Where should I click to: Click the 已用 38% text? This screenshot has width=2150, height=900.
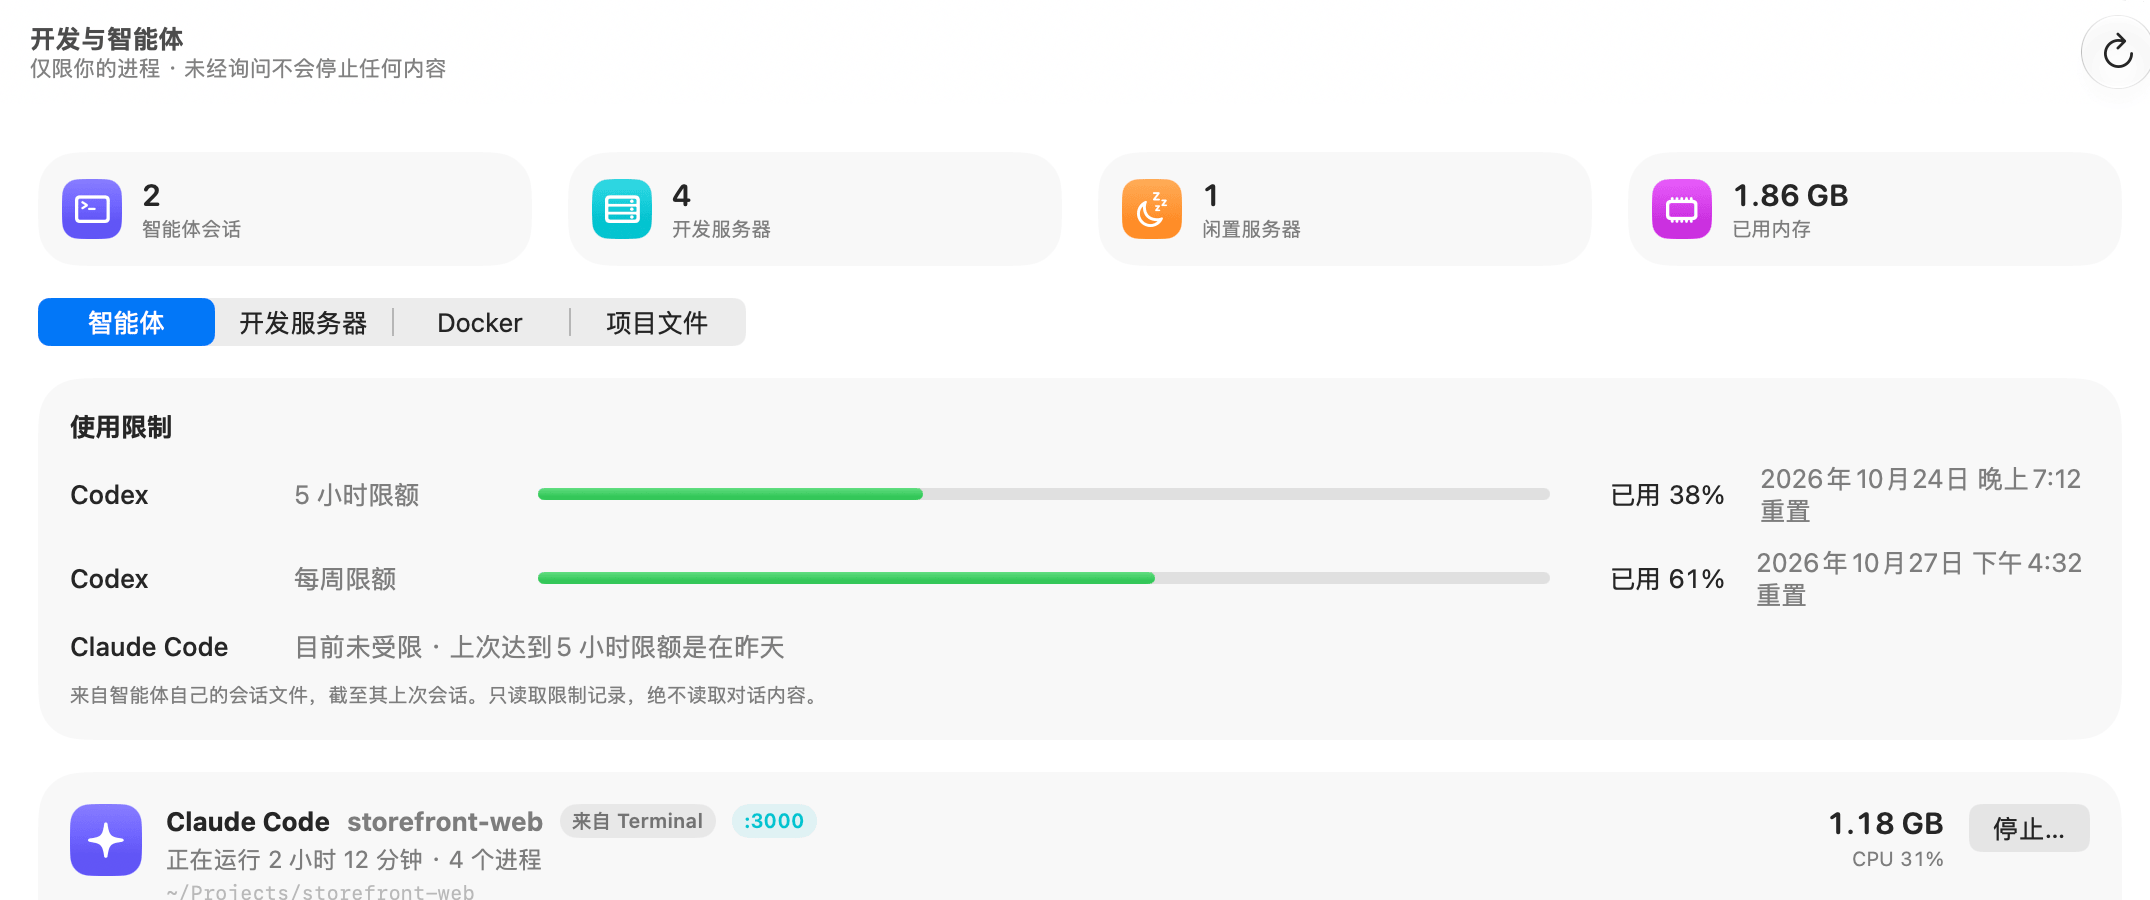click(x=1667, y=495)
